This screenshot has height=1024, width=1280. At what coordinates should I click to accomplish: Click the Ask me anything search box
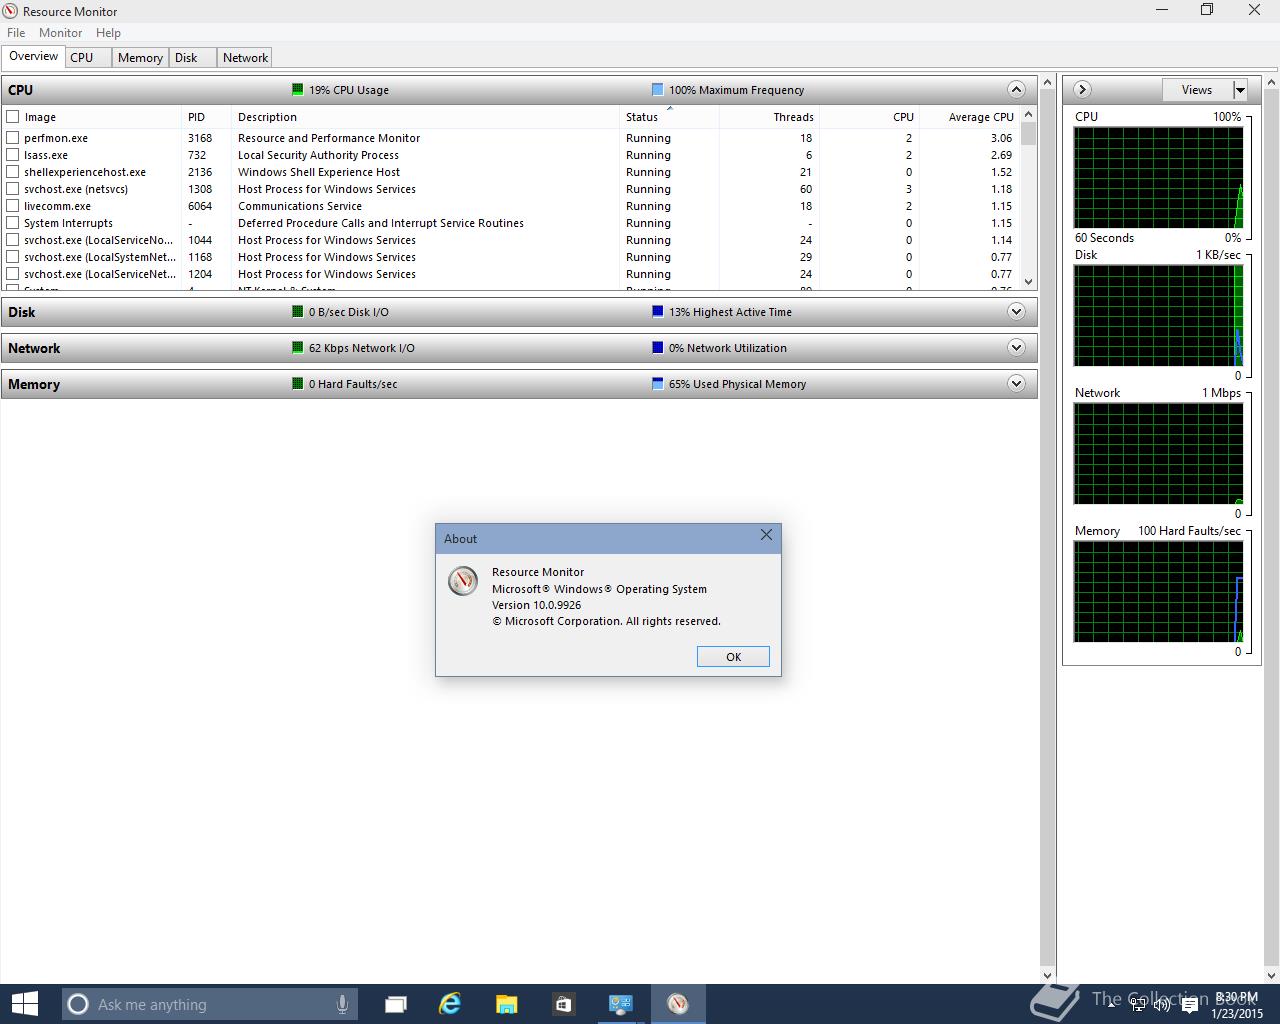(x=208, y=1004)
